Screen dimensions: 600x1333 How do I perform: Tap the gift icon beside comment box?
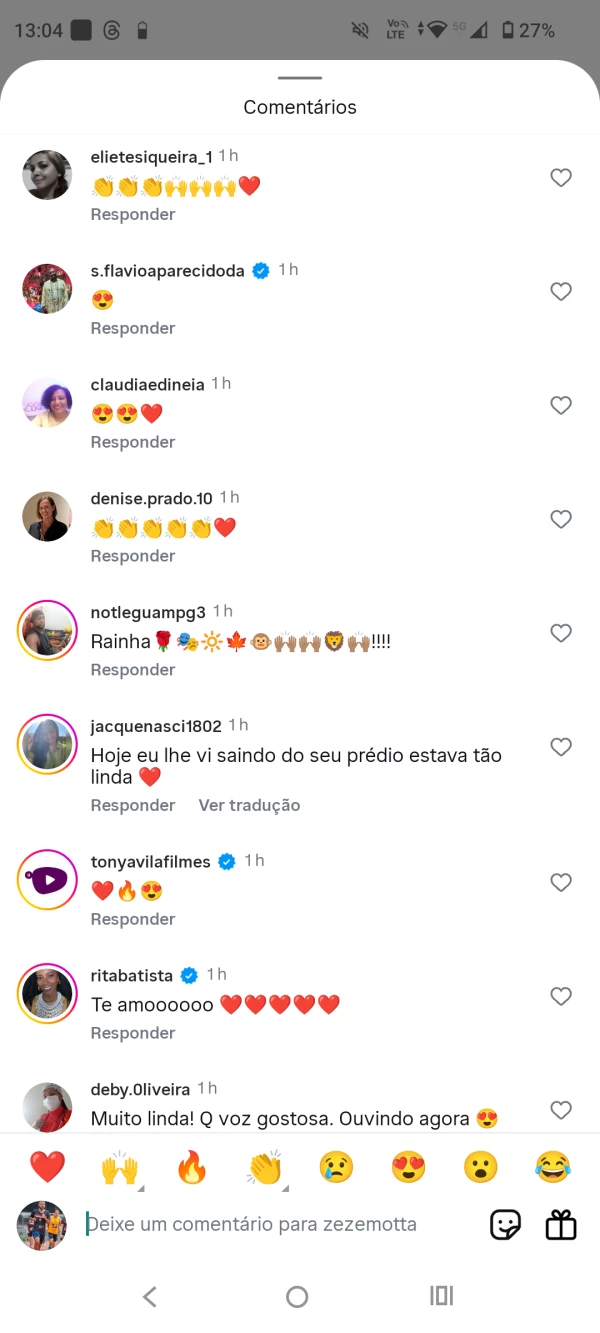561,1224
